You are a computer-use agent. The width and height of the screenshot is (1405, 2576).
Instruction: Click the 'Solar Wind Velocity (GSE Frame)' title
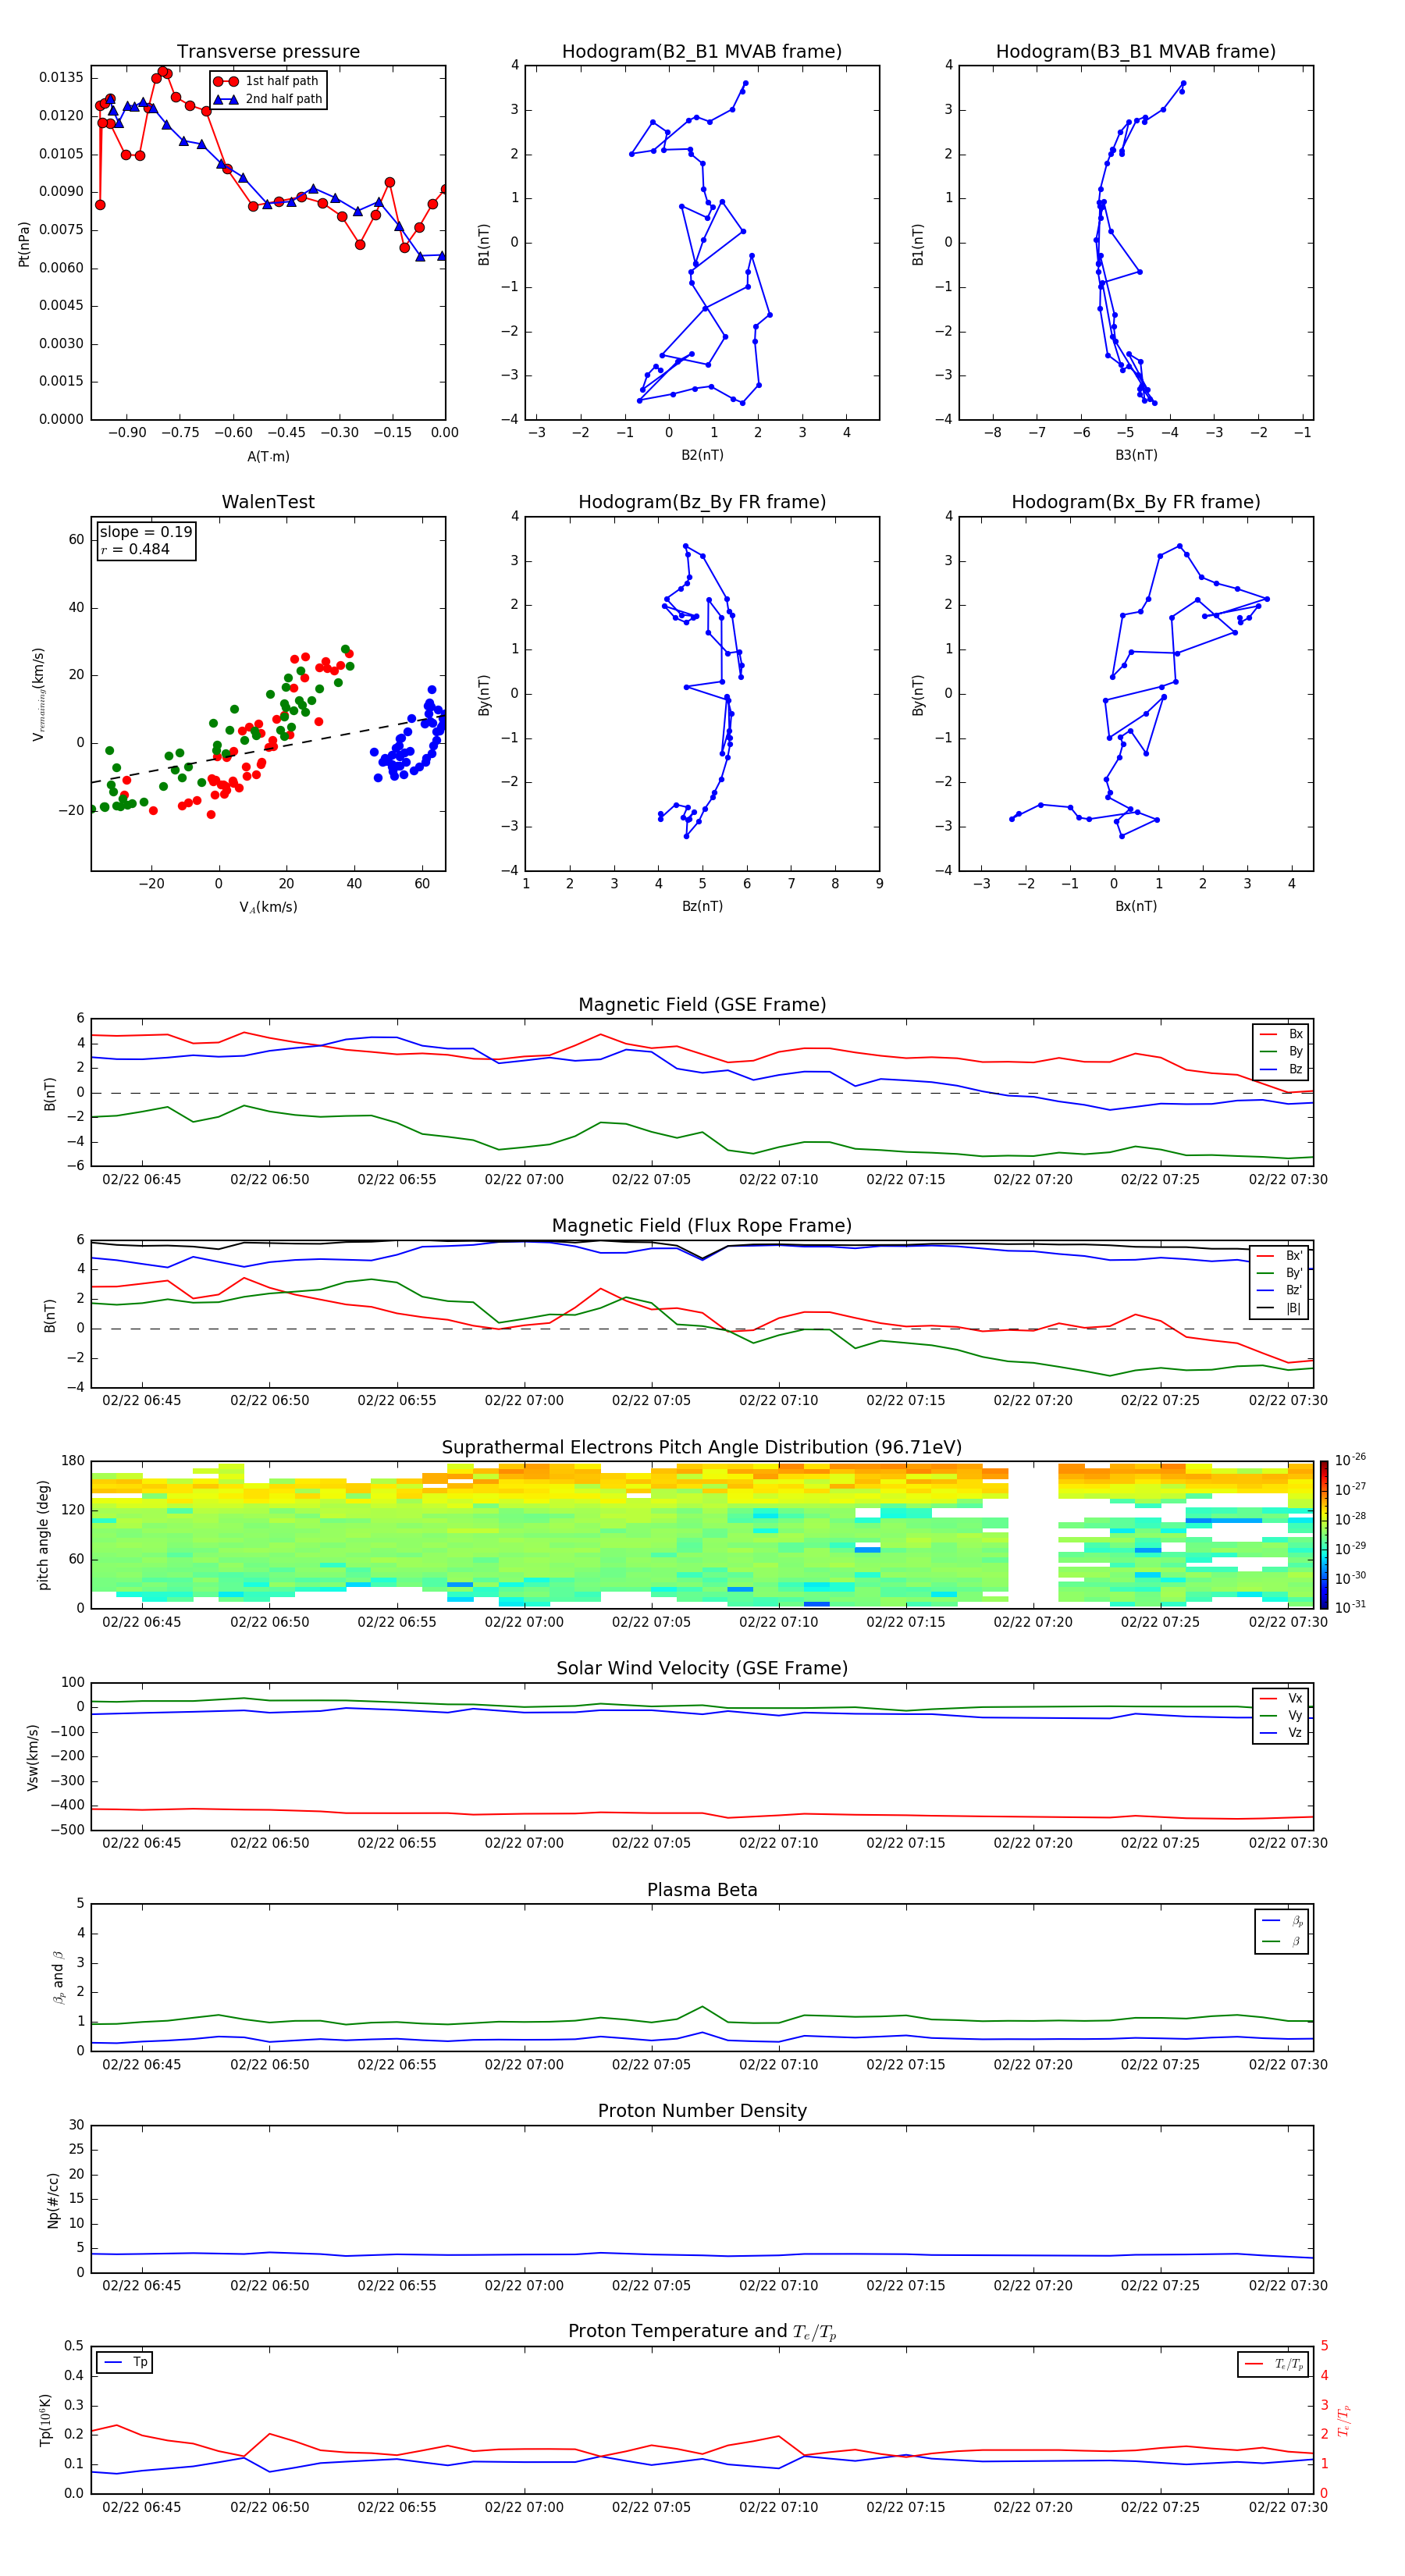click(702, 1668)
